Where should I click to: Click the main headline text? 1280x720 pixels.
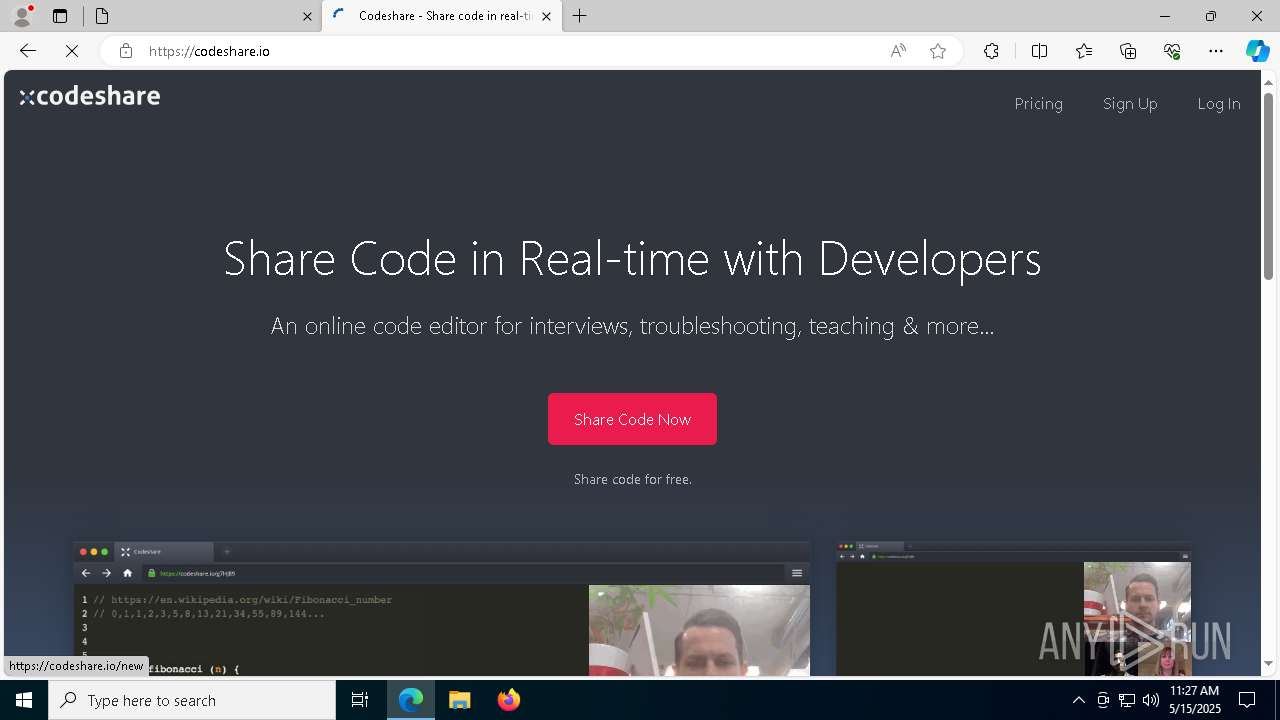click(632, 259)
